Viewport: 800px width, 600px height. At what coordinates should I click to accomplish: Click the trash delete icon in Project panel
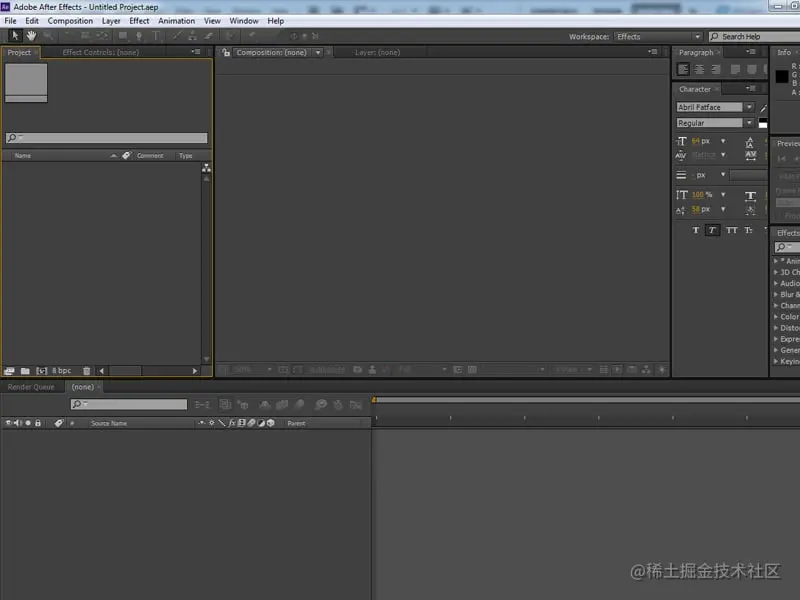point(87,371)
